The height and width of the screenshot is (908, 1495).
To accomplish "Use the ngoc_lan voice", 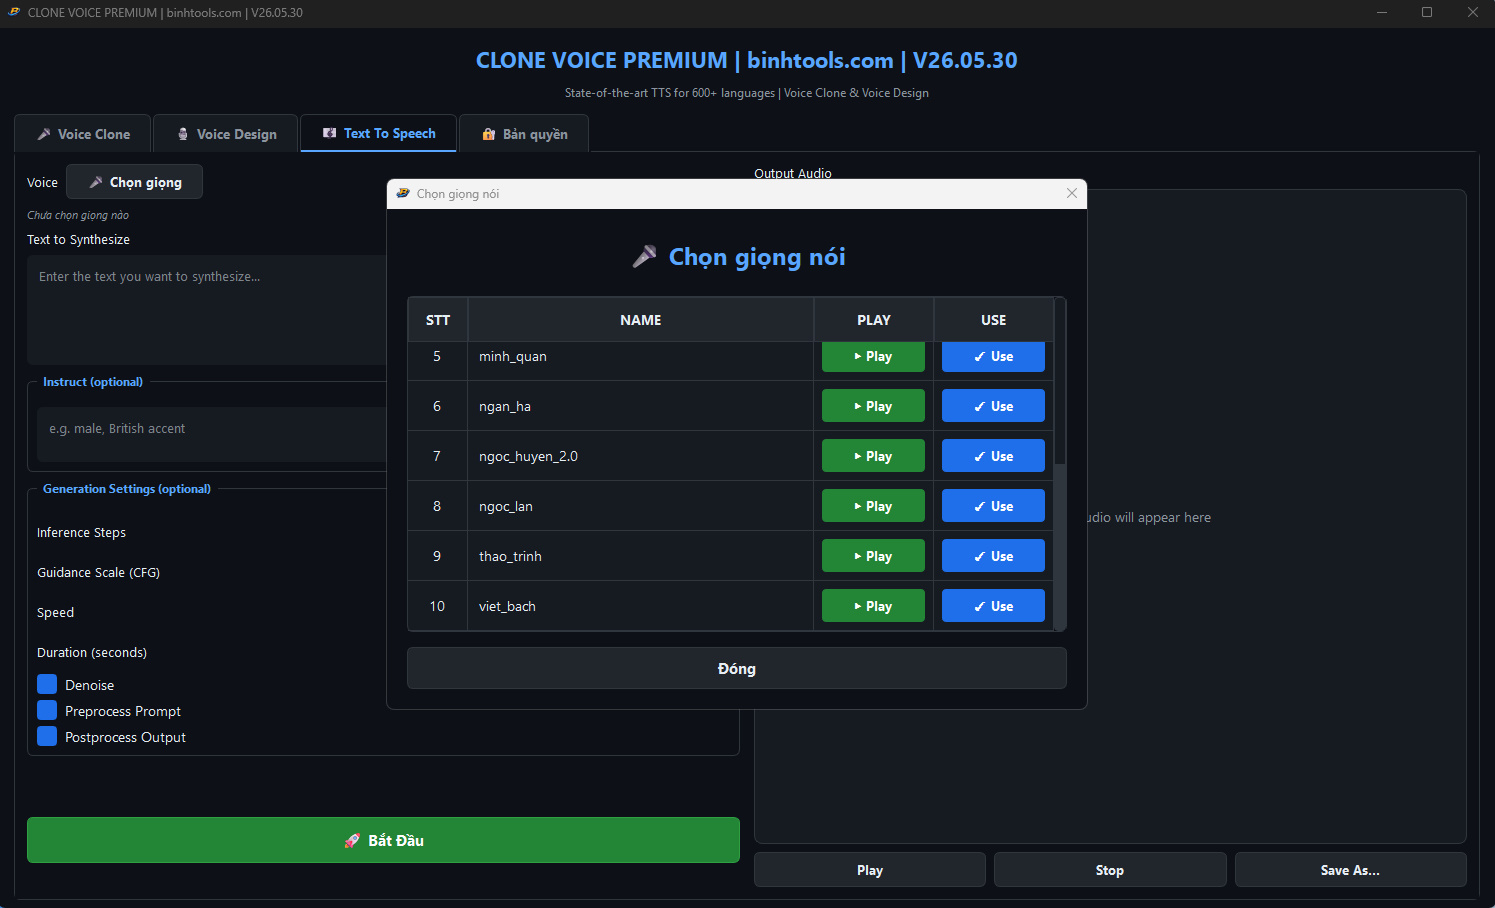I will click(x=993, y=506).
